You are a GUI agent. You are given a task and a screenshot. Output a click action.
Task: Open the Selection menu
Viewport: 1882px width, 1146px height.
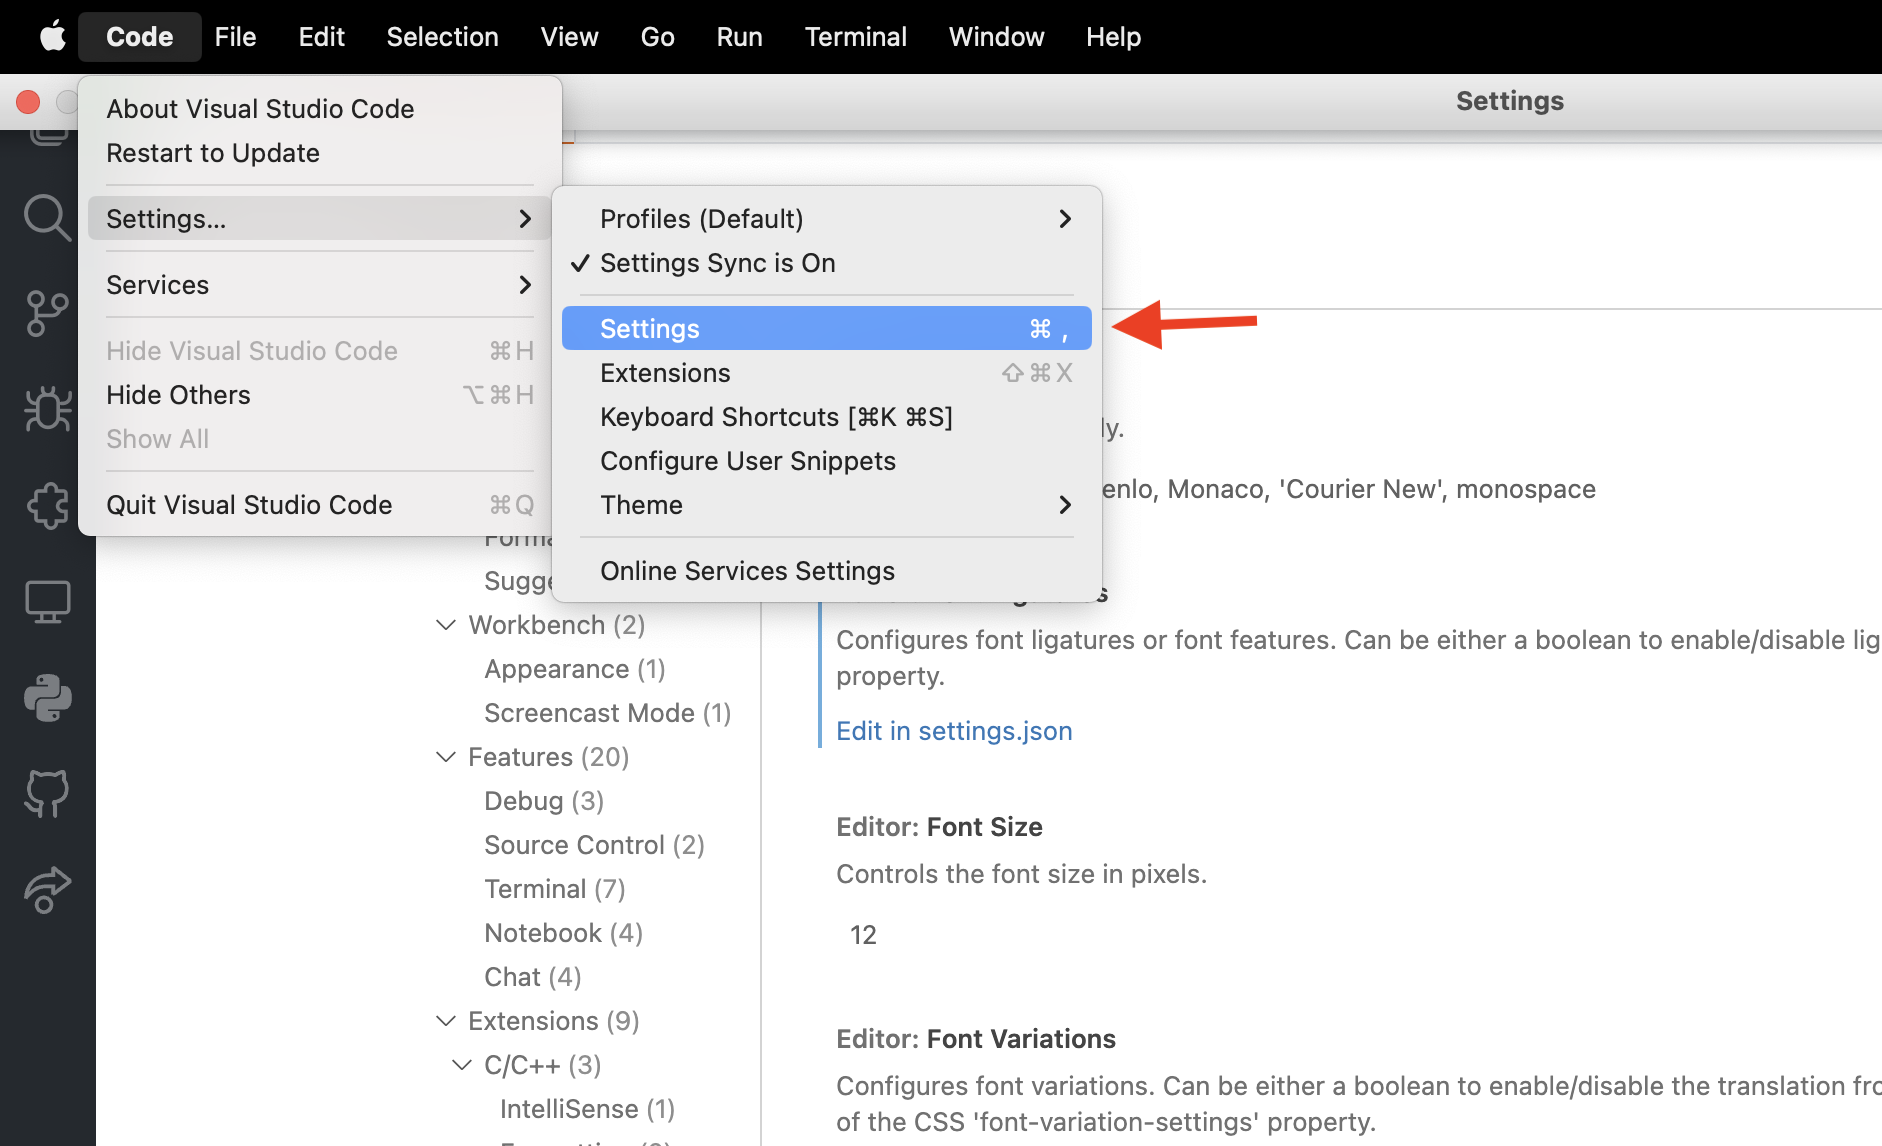click(442, 37)
